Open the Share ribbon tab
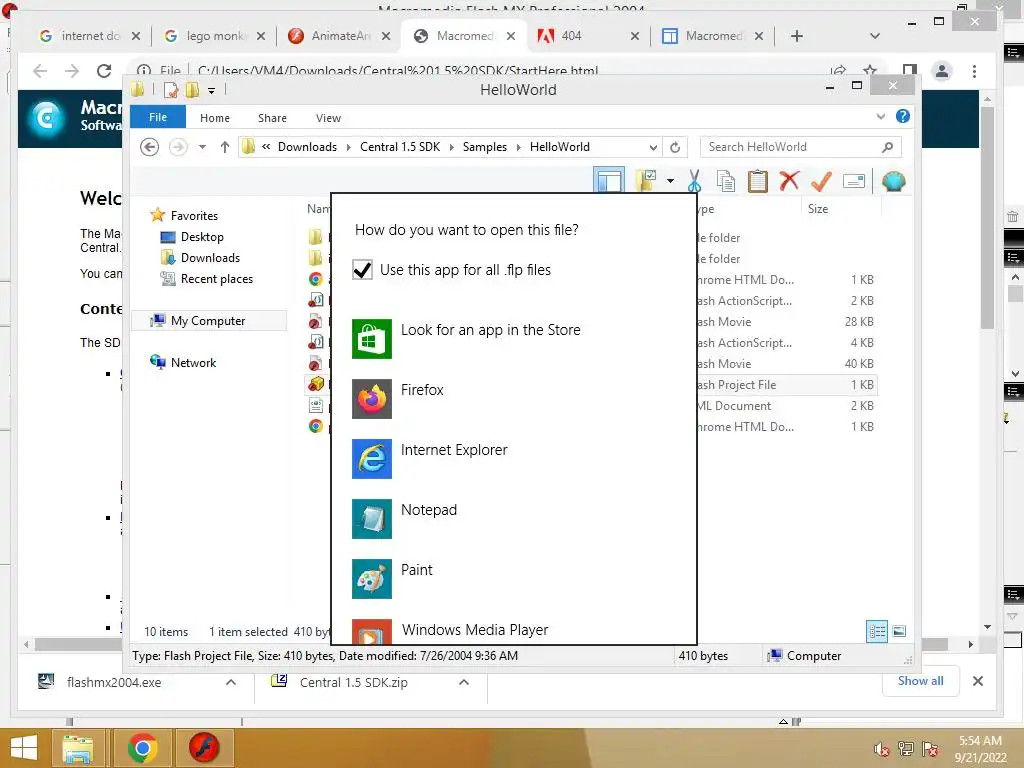The height and width of the screenshot is (768, 1024). (272, 118)
